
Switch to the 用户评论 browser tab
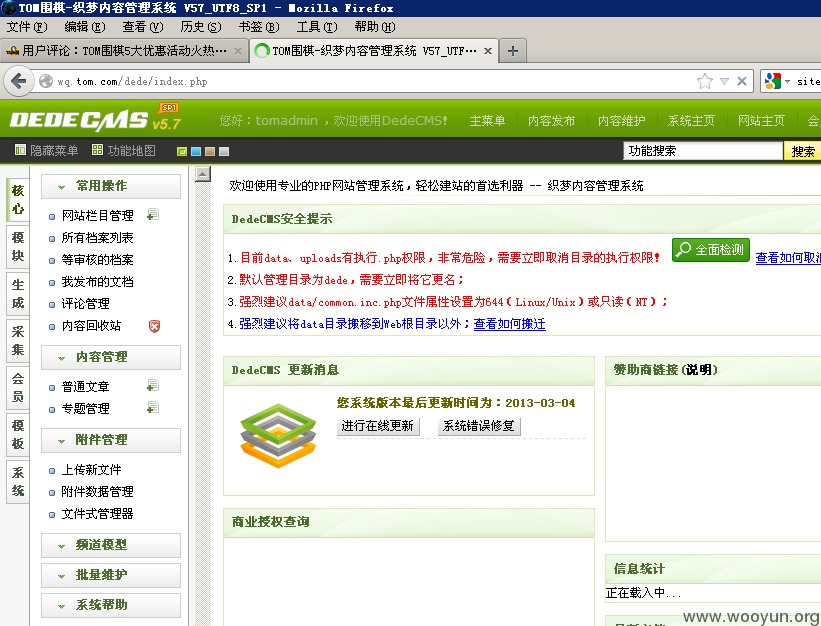click(124, 51)
